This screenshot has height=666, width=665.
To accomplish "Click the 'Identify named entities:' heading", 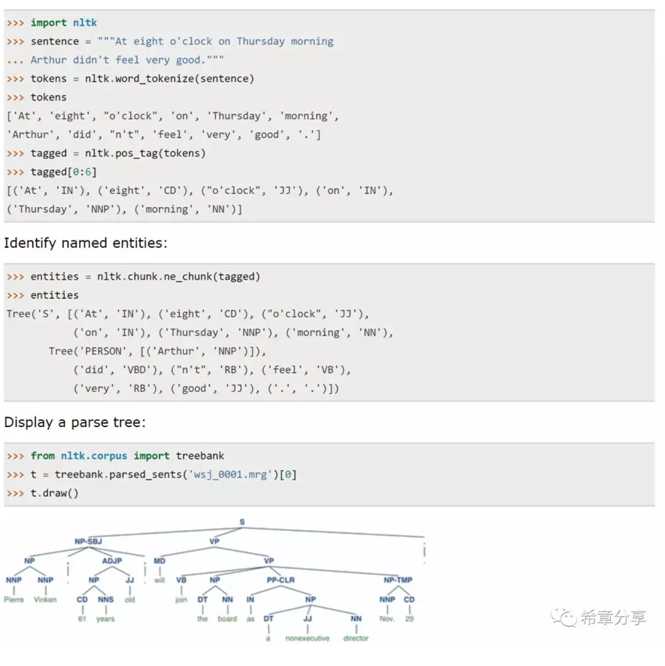I will coord(85,243).
